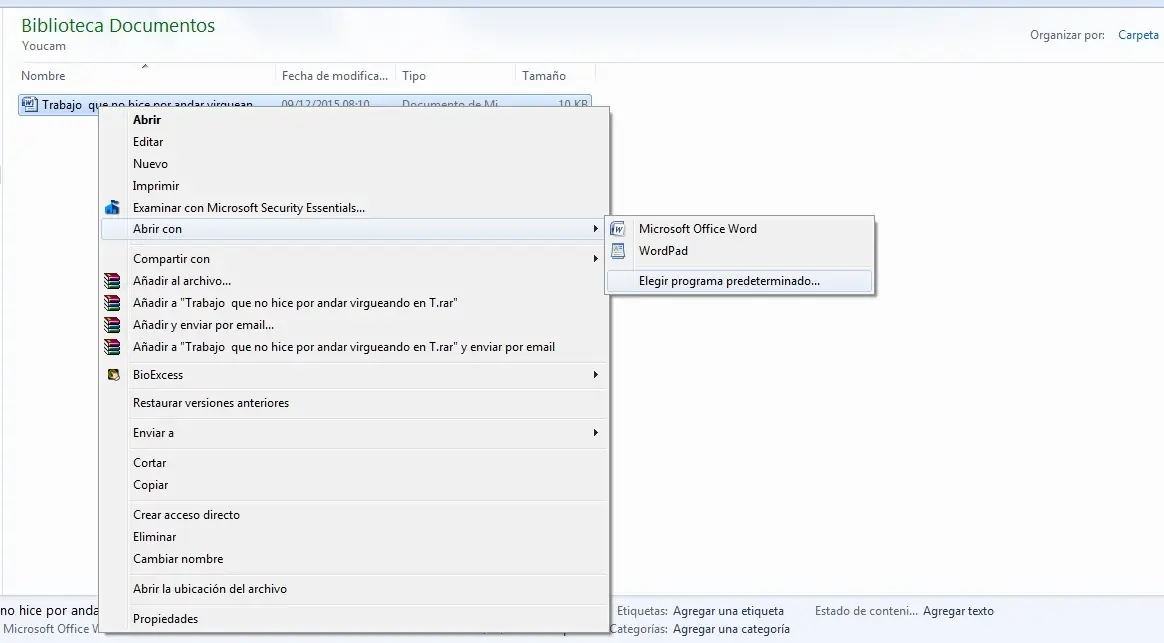Click WinRAR icon next to 'Añadir al archivo...'
Screen dimensions: 1164x643
(112, 281)
